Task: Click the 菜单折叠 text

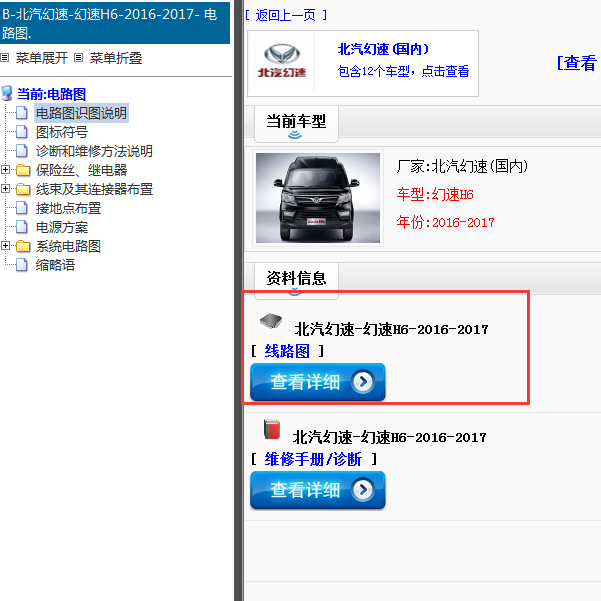Action: click(x=116, y=58)
